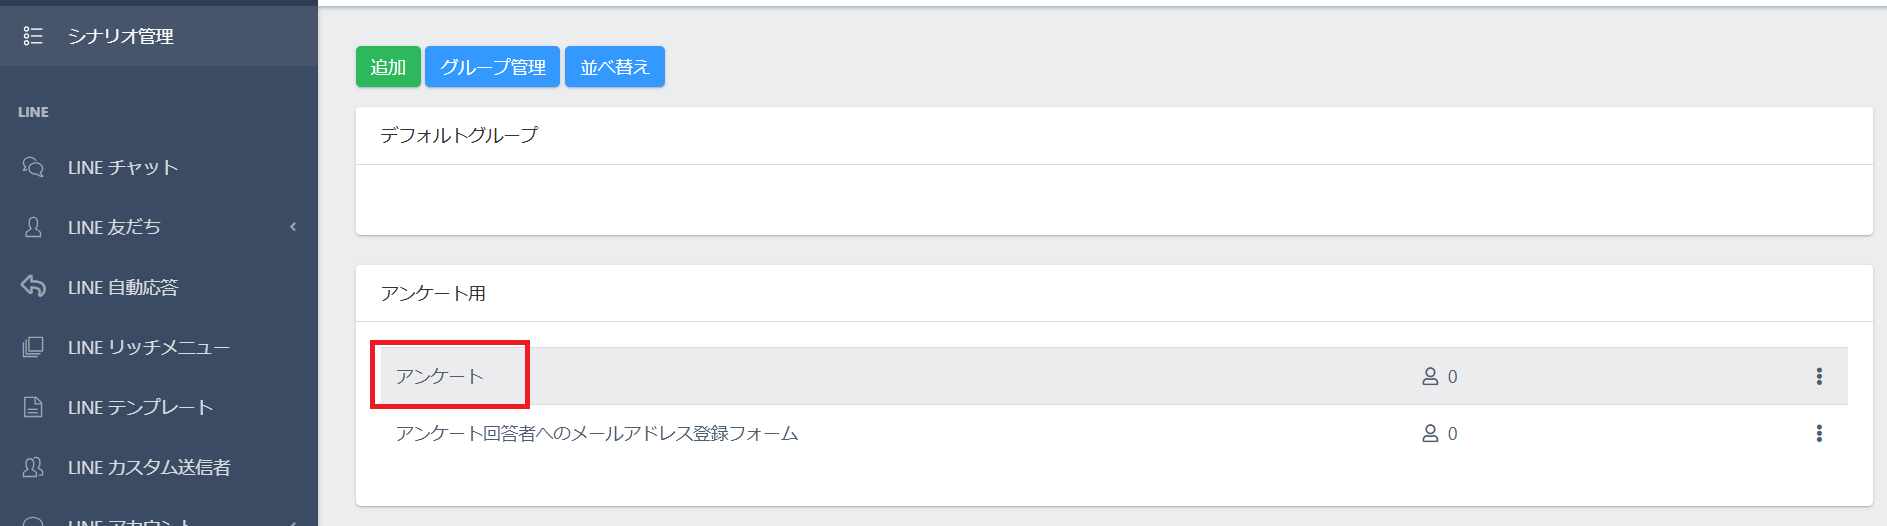Select LINE 自動応答 in the sidebar
The height and width of the screenshot is (526, 1887).
click(x=123, y=287)
